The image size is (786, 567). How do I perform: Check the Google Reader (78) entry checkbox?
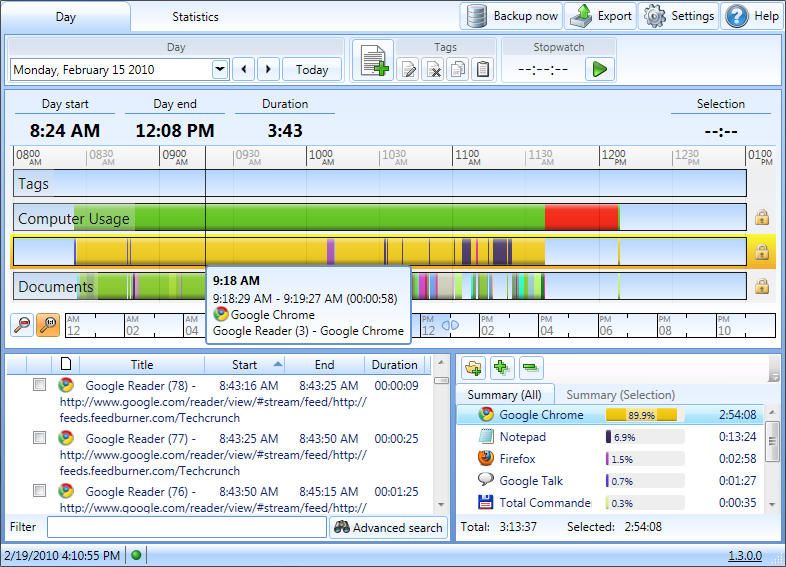[x=39, y=385]
